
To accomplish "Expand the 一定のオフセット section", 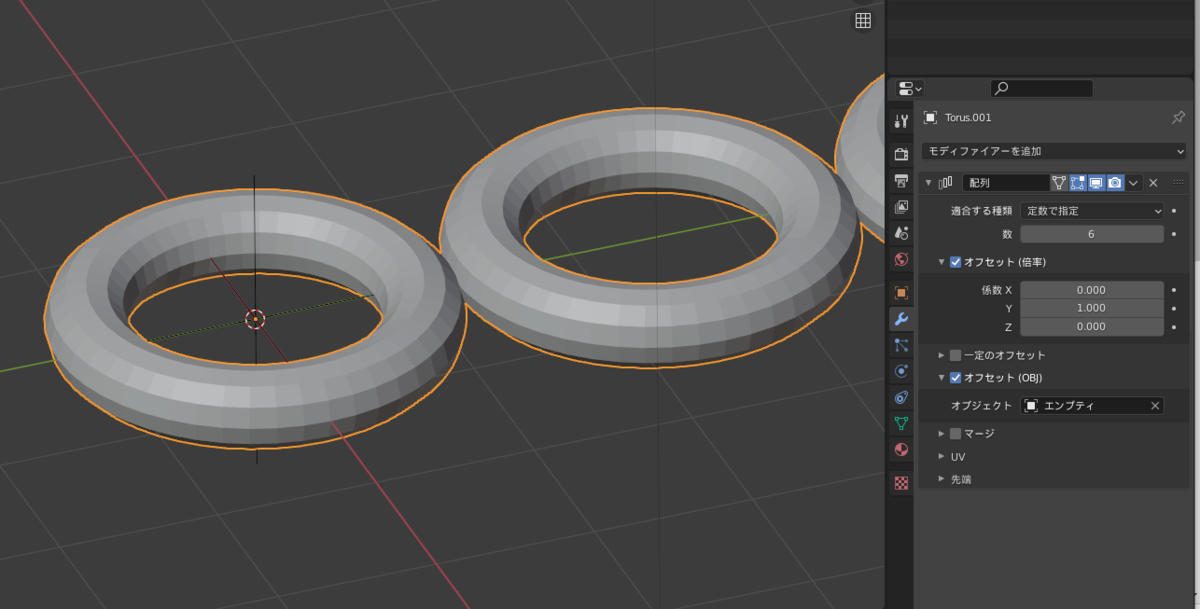I will click(x=942, y=355).
